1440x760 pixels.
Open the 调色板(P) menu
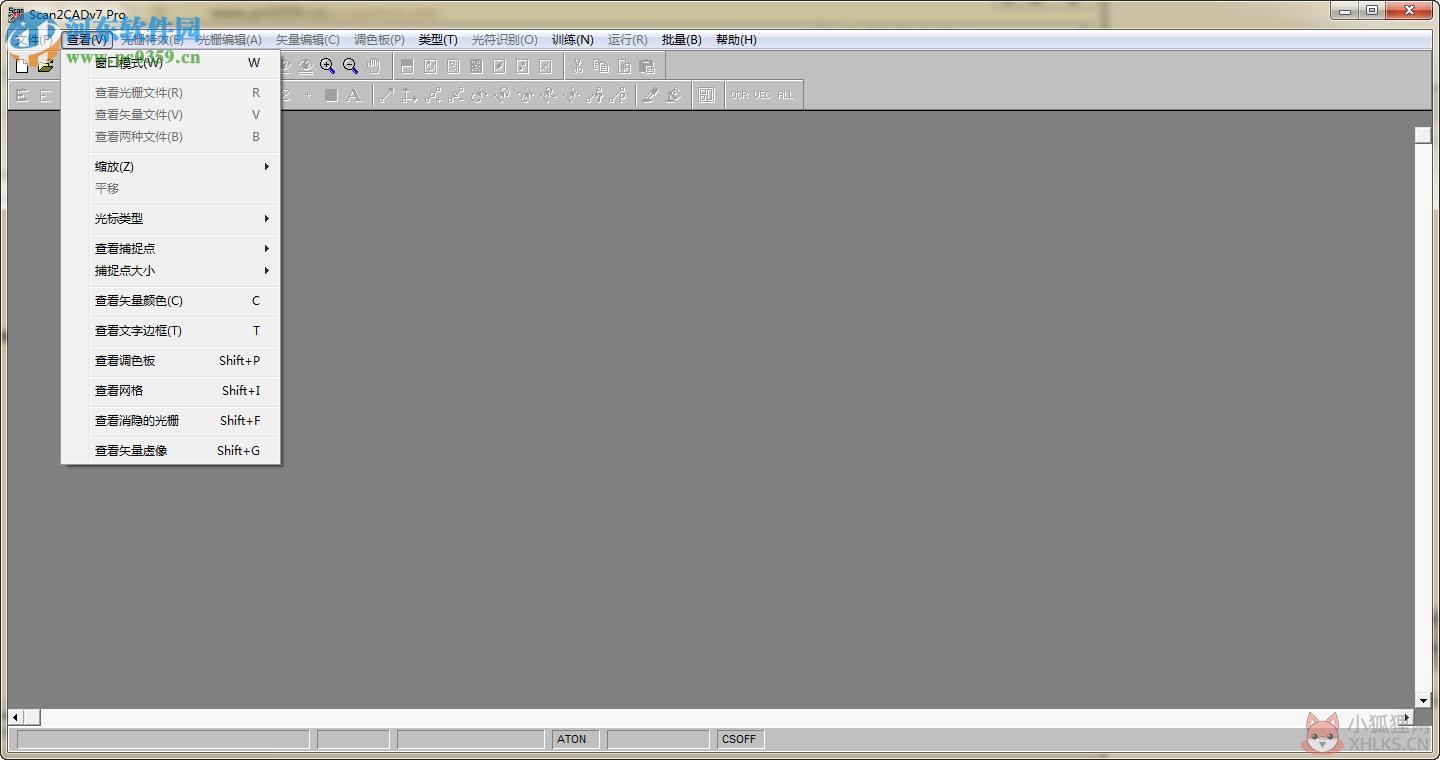tap(379, 40)
